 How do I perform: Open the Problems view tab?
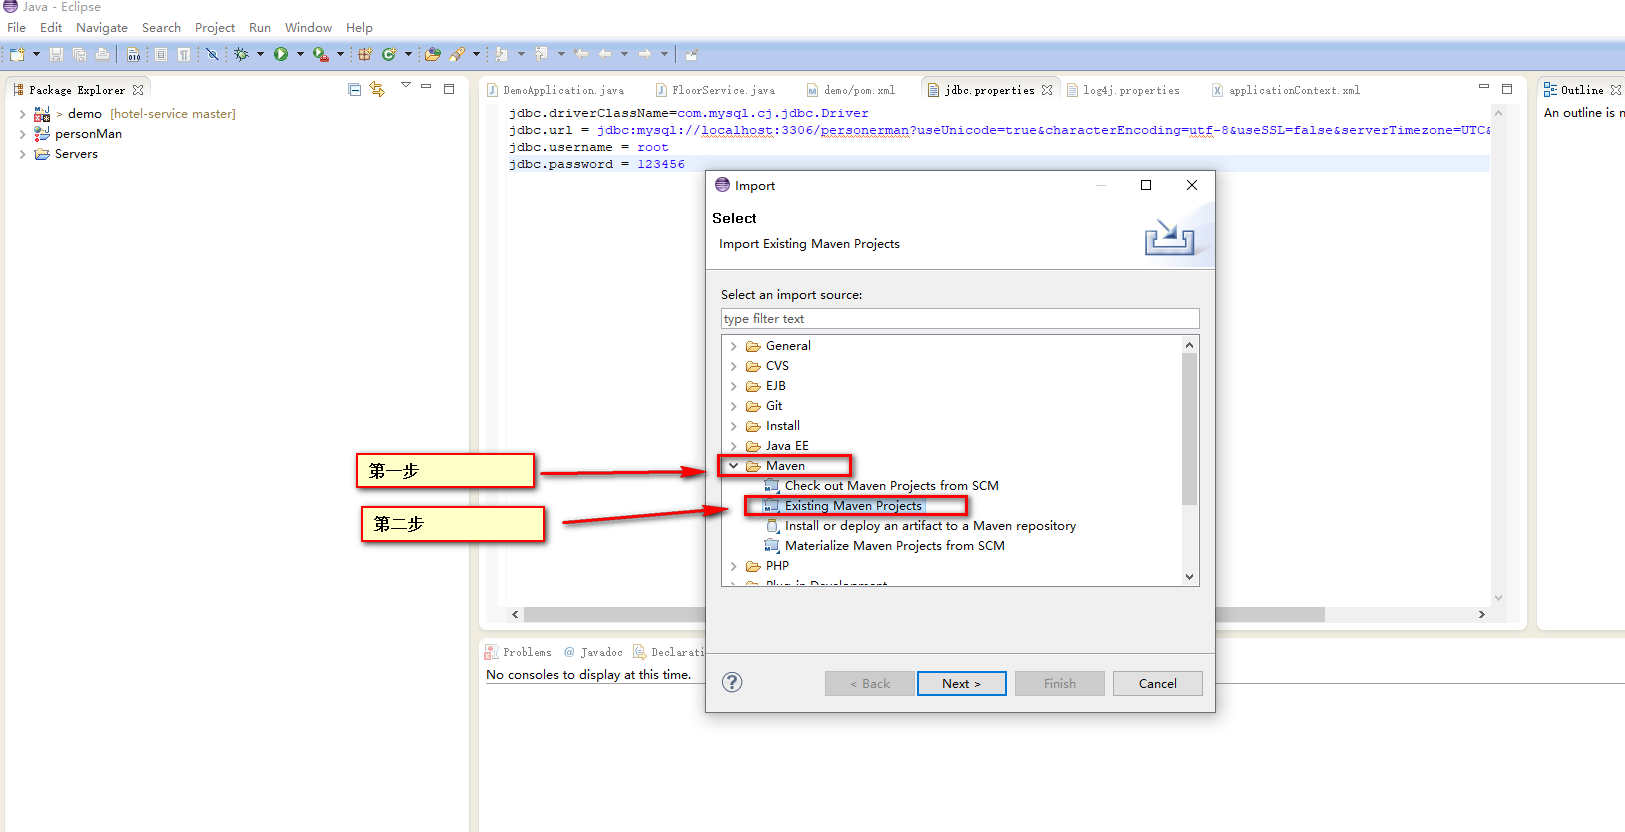[518, 652]
